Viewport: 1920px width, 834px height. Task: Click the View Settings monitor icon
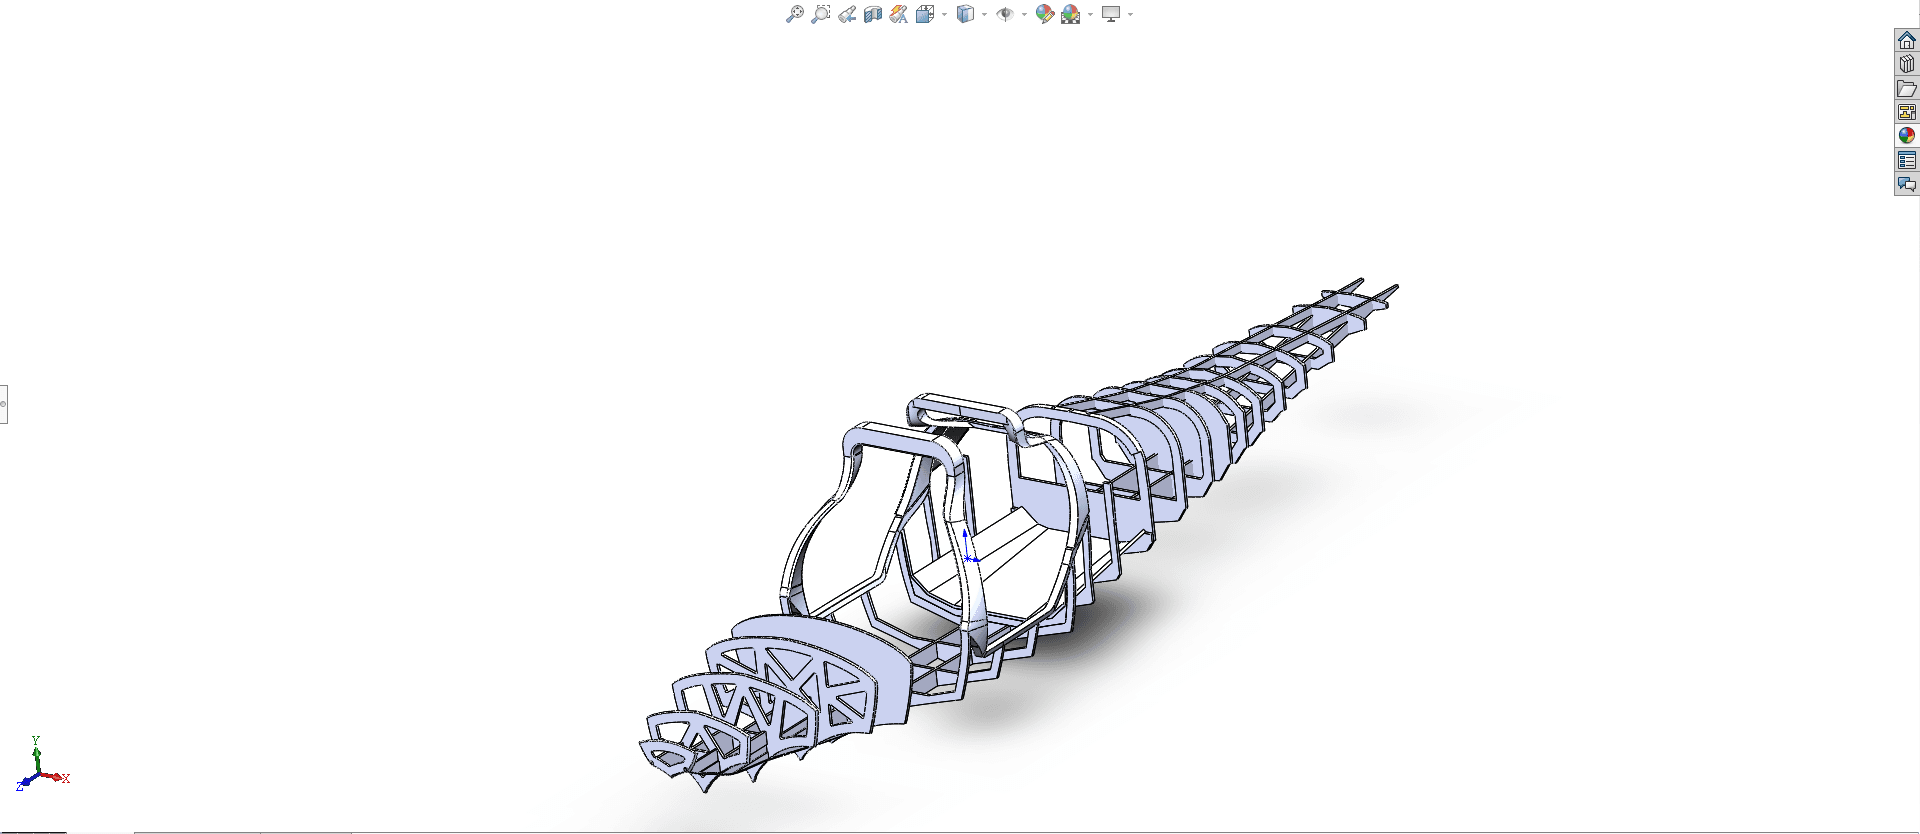(x=1110, y=14)
